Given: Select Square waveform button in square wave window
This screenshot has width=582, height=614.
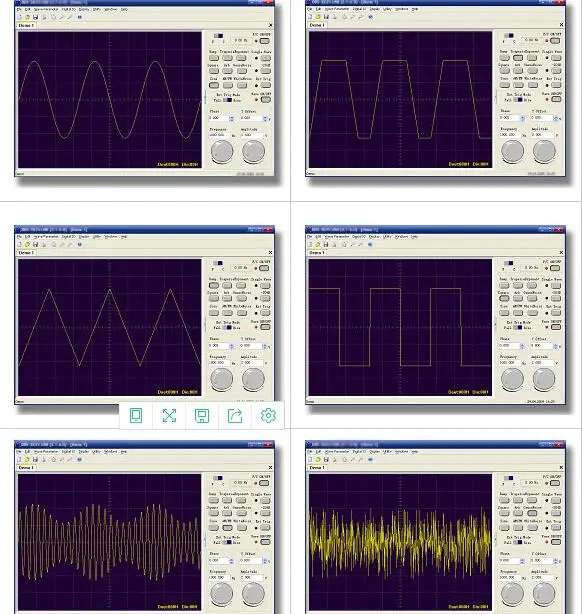Looking at the screenshot, I should tap(504, 298).
